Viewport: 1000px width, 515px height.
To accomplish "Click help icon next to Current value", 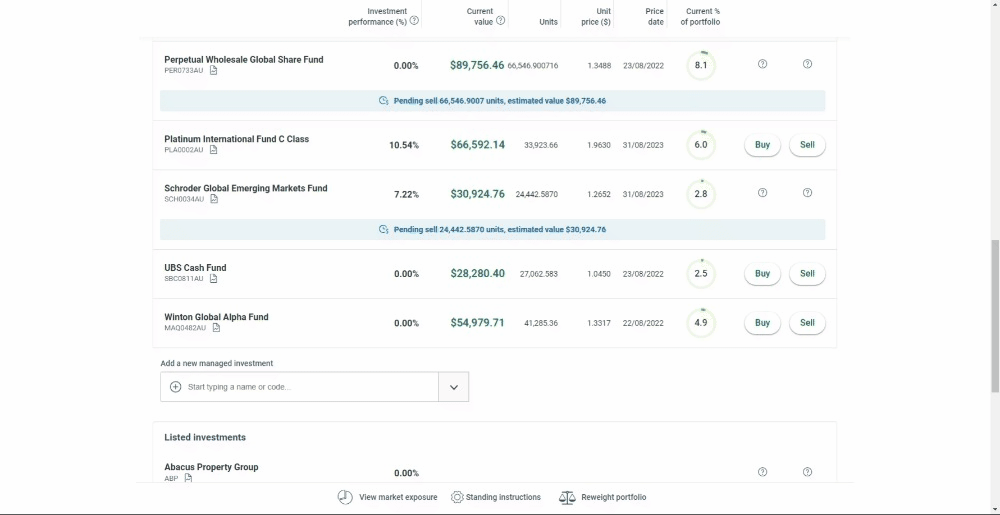I will [x=501, y=20].
